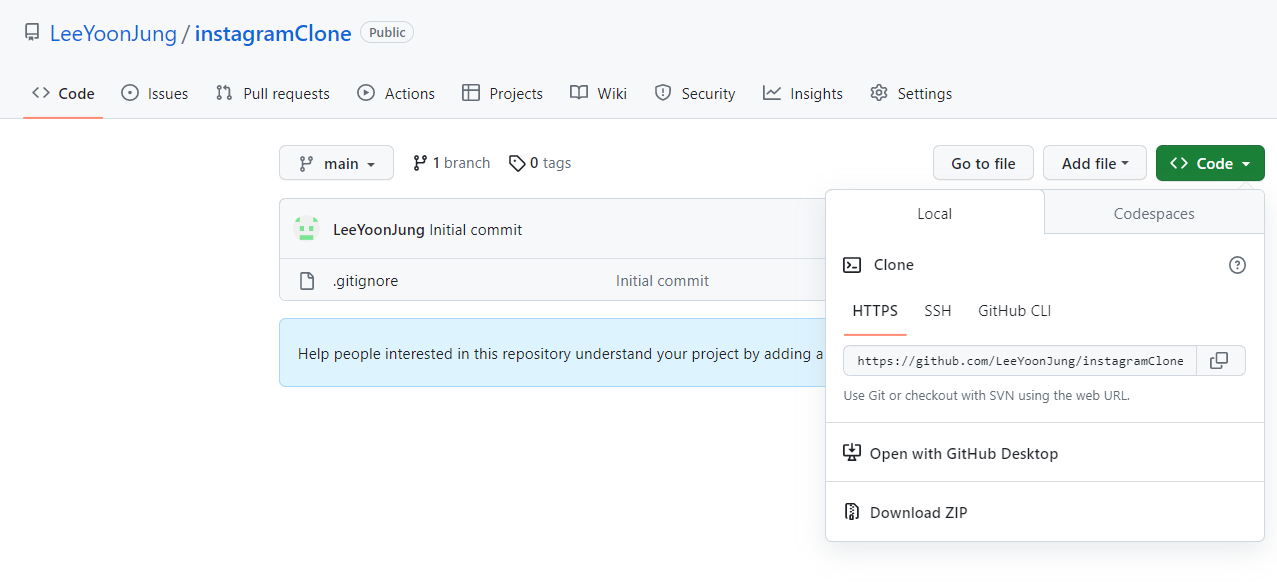View the Insights tab
This screenshot has width=1277, height=585.
pos(803,93)
